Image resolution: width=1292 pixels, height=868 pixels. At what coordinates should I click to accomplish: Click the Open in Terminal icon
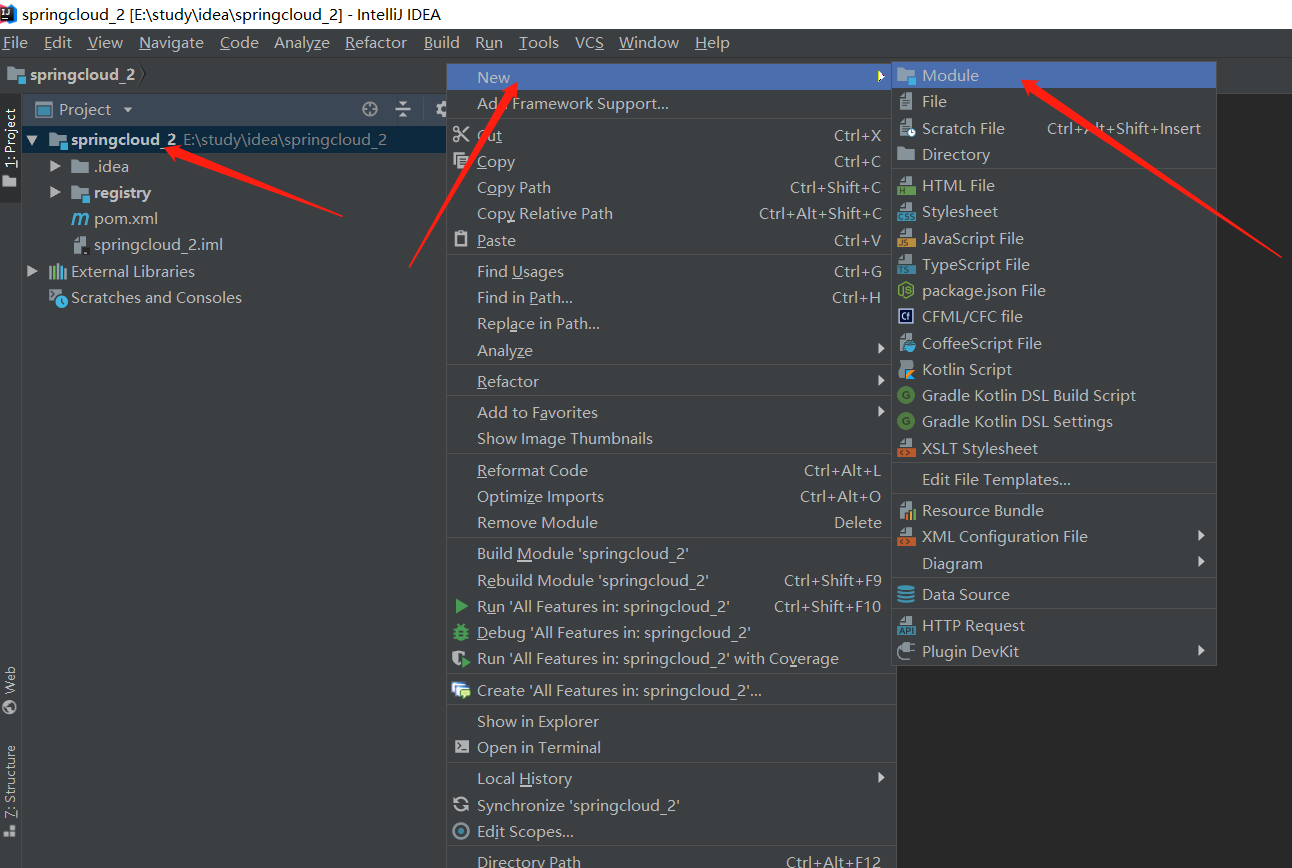click(461, 747)
